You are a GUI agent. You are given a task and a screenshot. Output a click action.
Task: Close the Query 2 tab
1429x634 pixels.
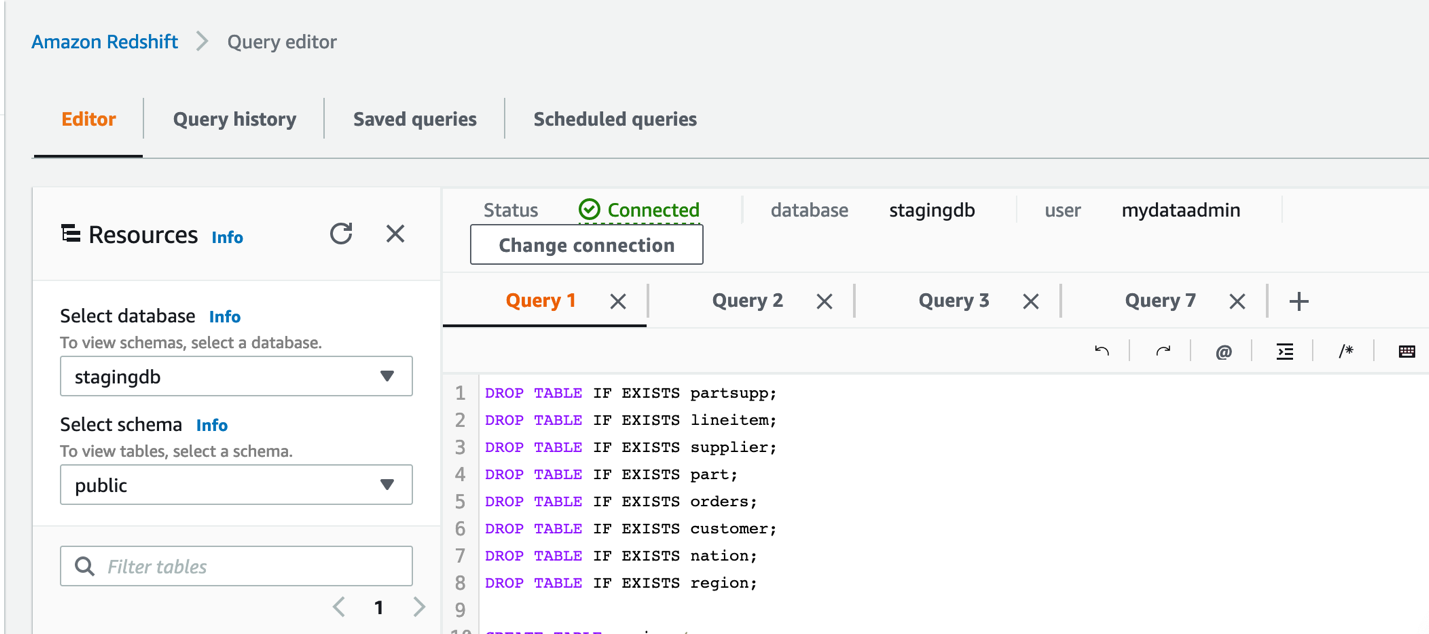click(824, 301)
